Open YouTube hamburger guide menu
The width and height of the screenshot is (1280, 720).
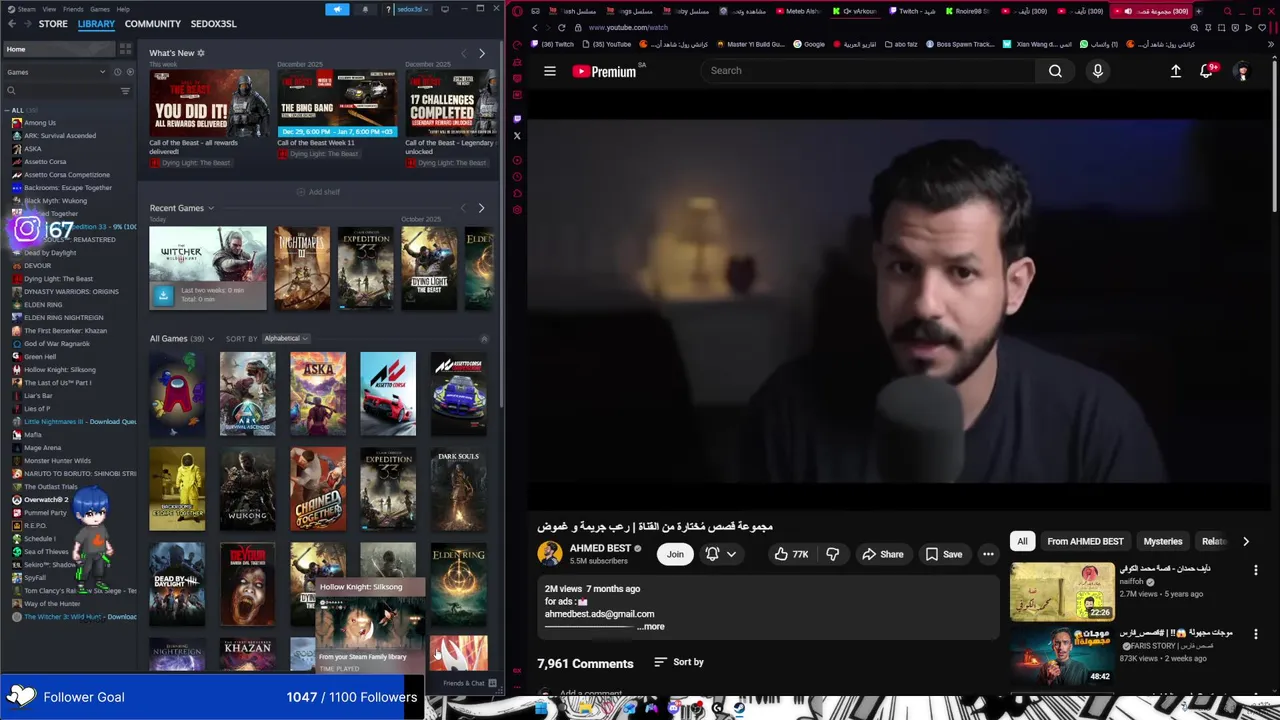[x=549, y=71]
